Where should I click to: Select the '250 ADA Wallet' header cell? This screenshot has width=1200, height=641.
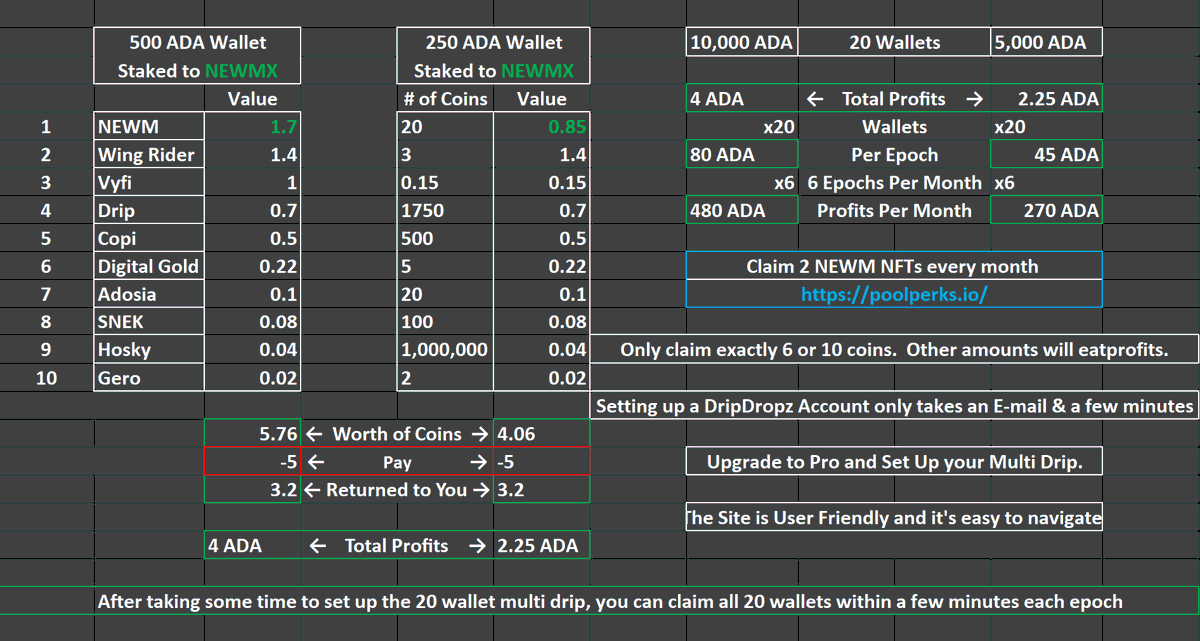click(493, 43)
